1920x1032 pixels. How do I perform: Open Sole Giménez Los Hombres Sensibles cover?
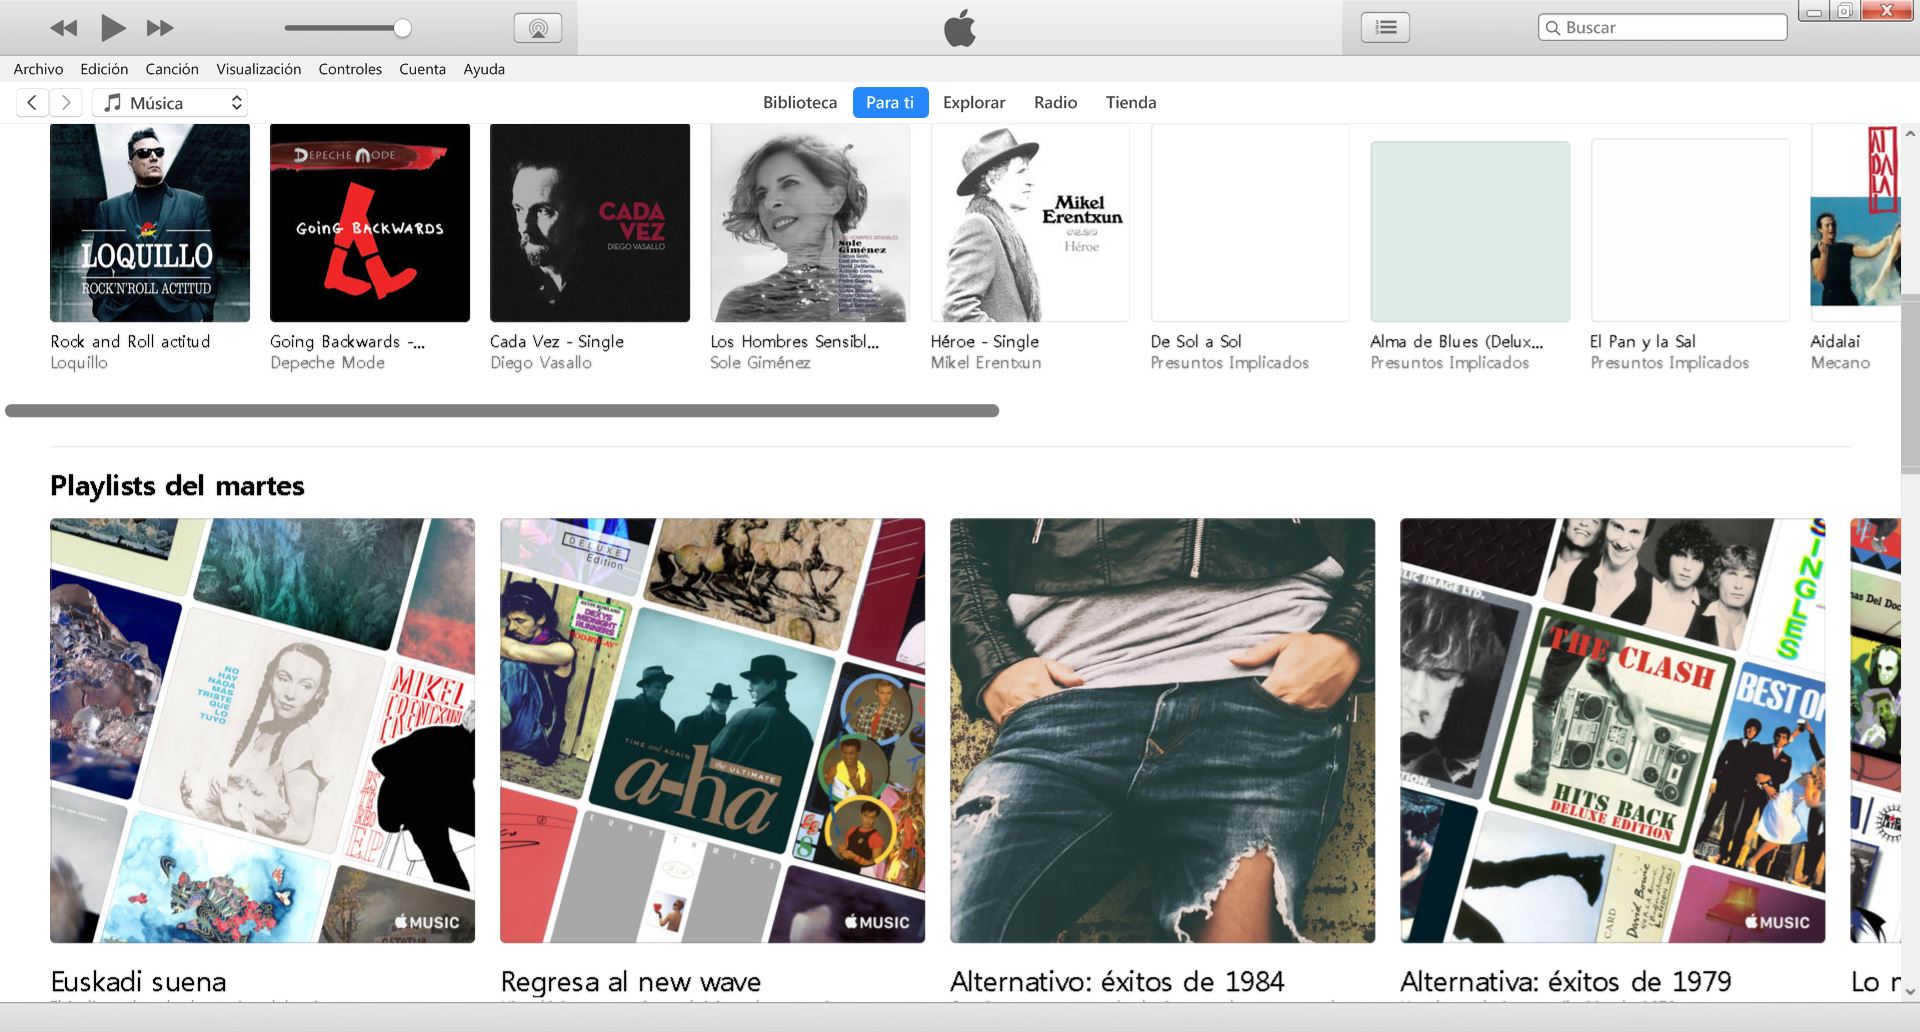point(810,223)
